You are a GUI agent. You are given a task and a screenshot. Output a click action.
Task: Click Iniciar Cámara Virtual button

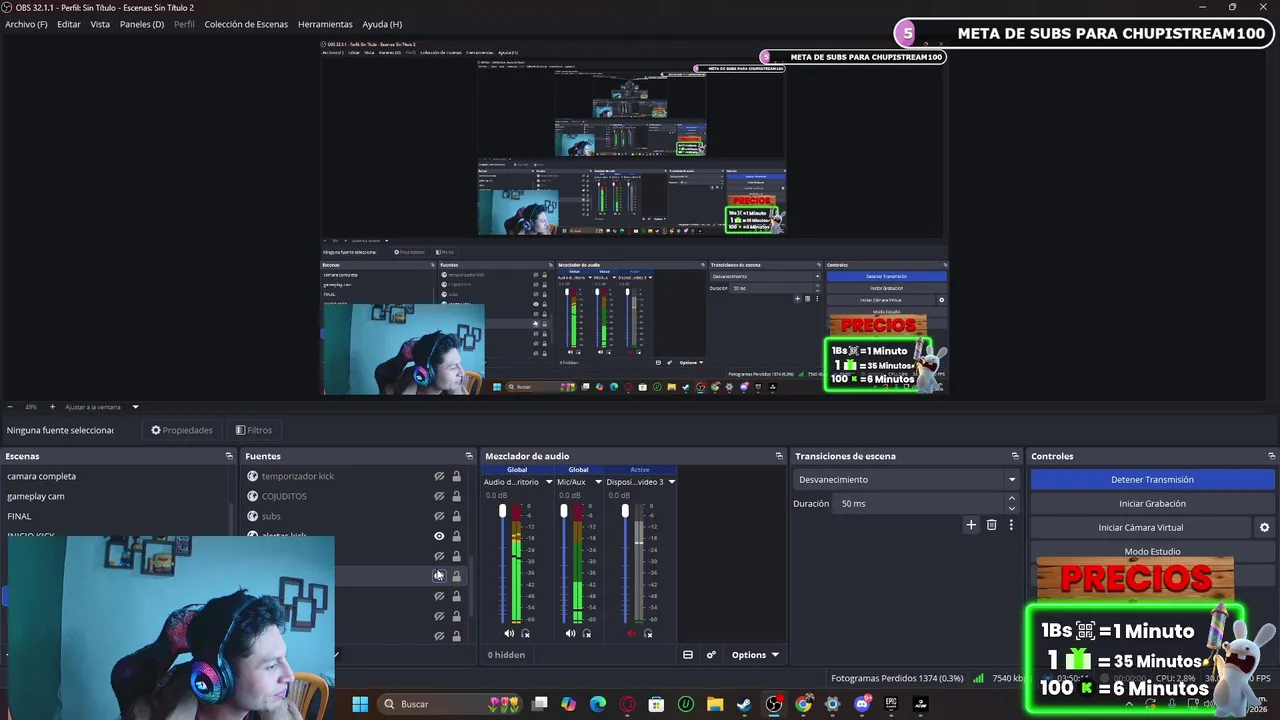coord(1140,527)
